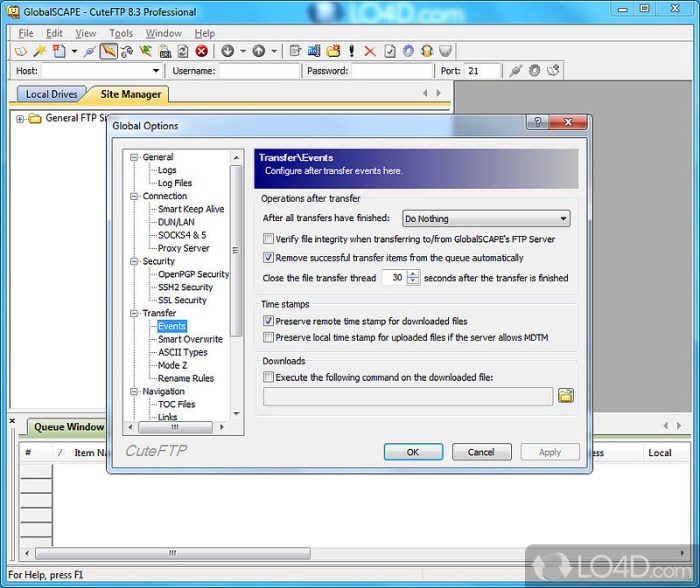700x588 pixels.
Task: Click the question mark help button in dialog
Action: tap(538, 122)
